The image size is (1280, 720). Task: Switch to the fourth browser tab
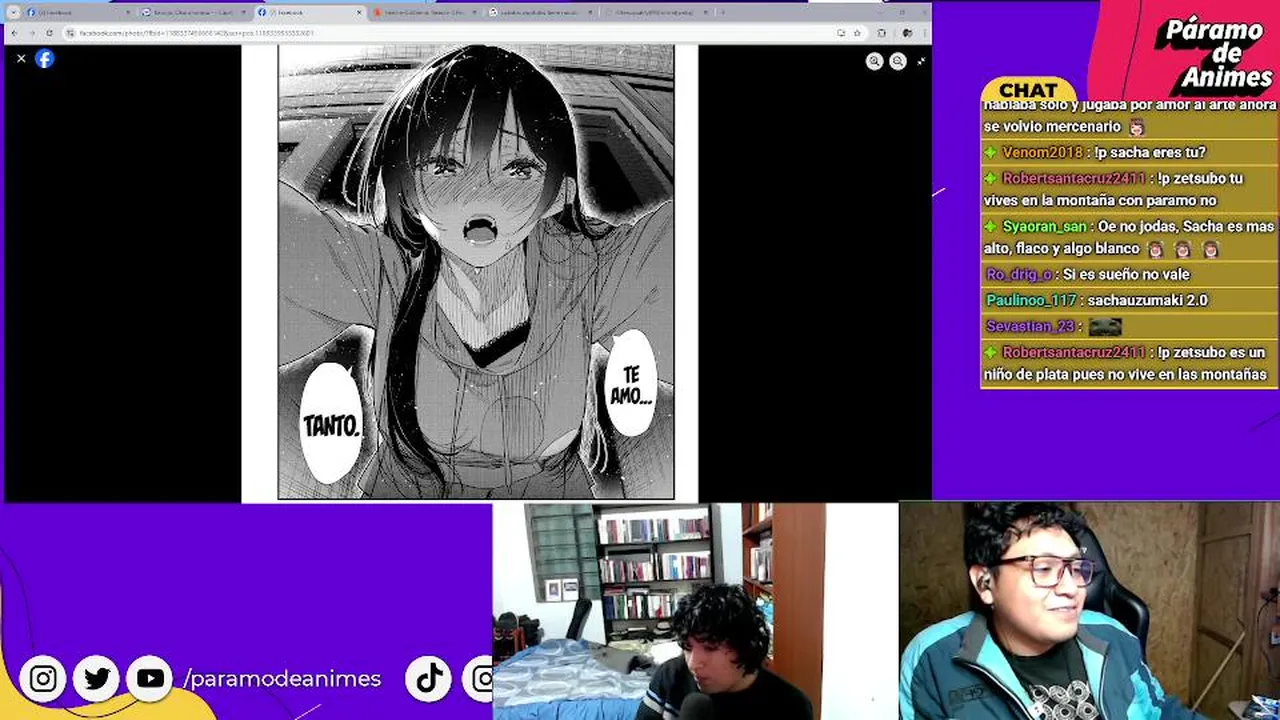coord(425,12)
